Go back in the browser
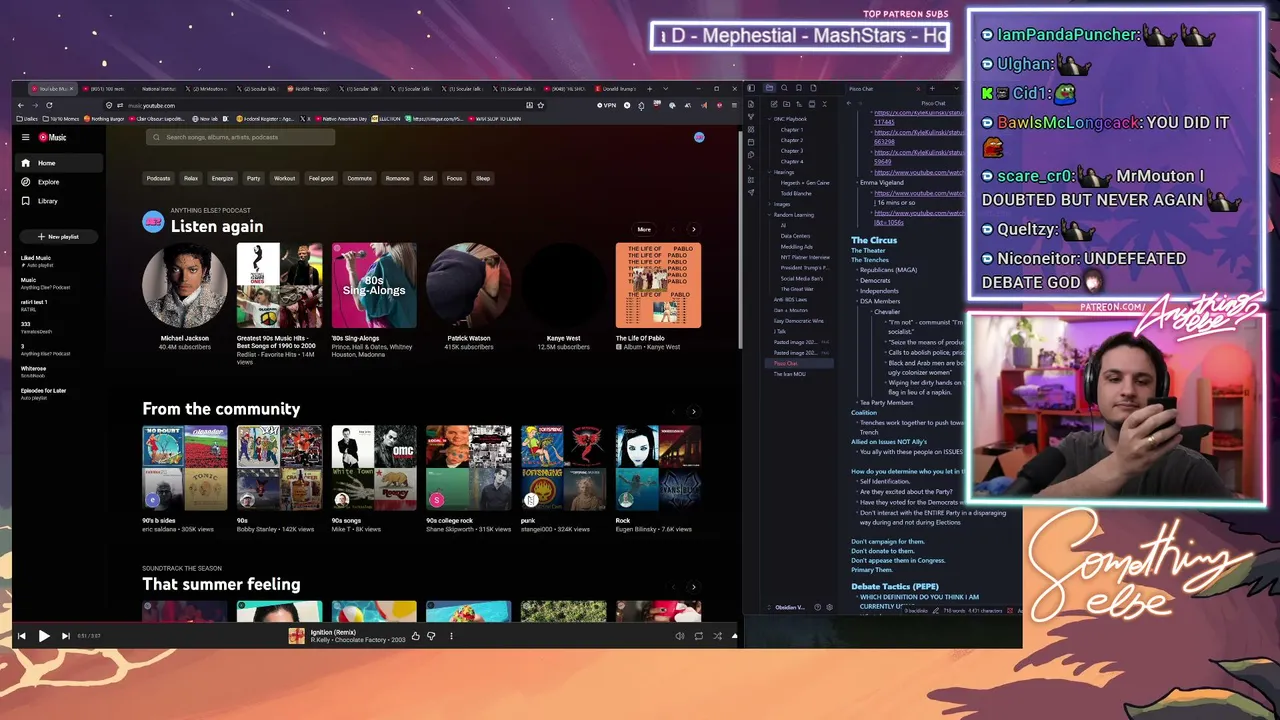Image resolution: width=1280 pixels, height=720 pixels. click(x=22, y=105)
